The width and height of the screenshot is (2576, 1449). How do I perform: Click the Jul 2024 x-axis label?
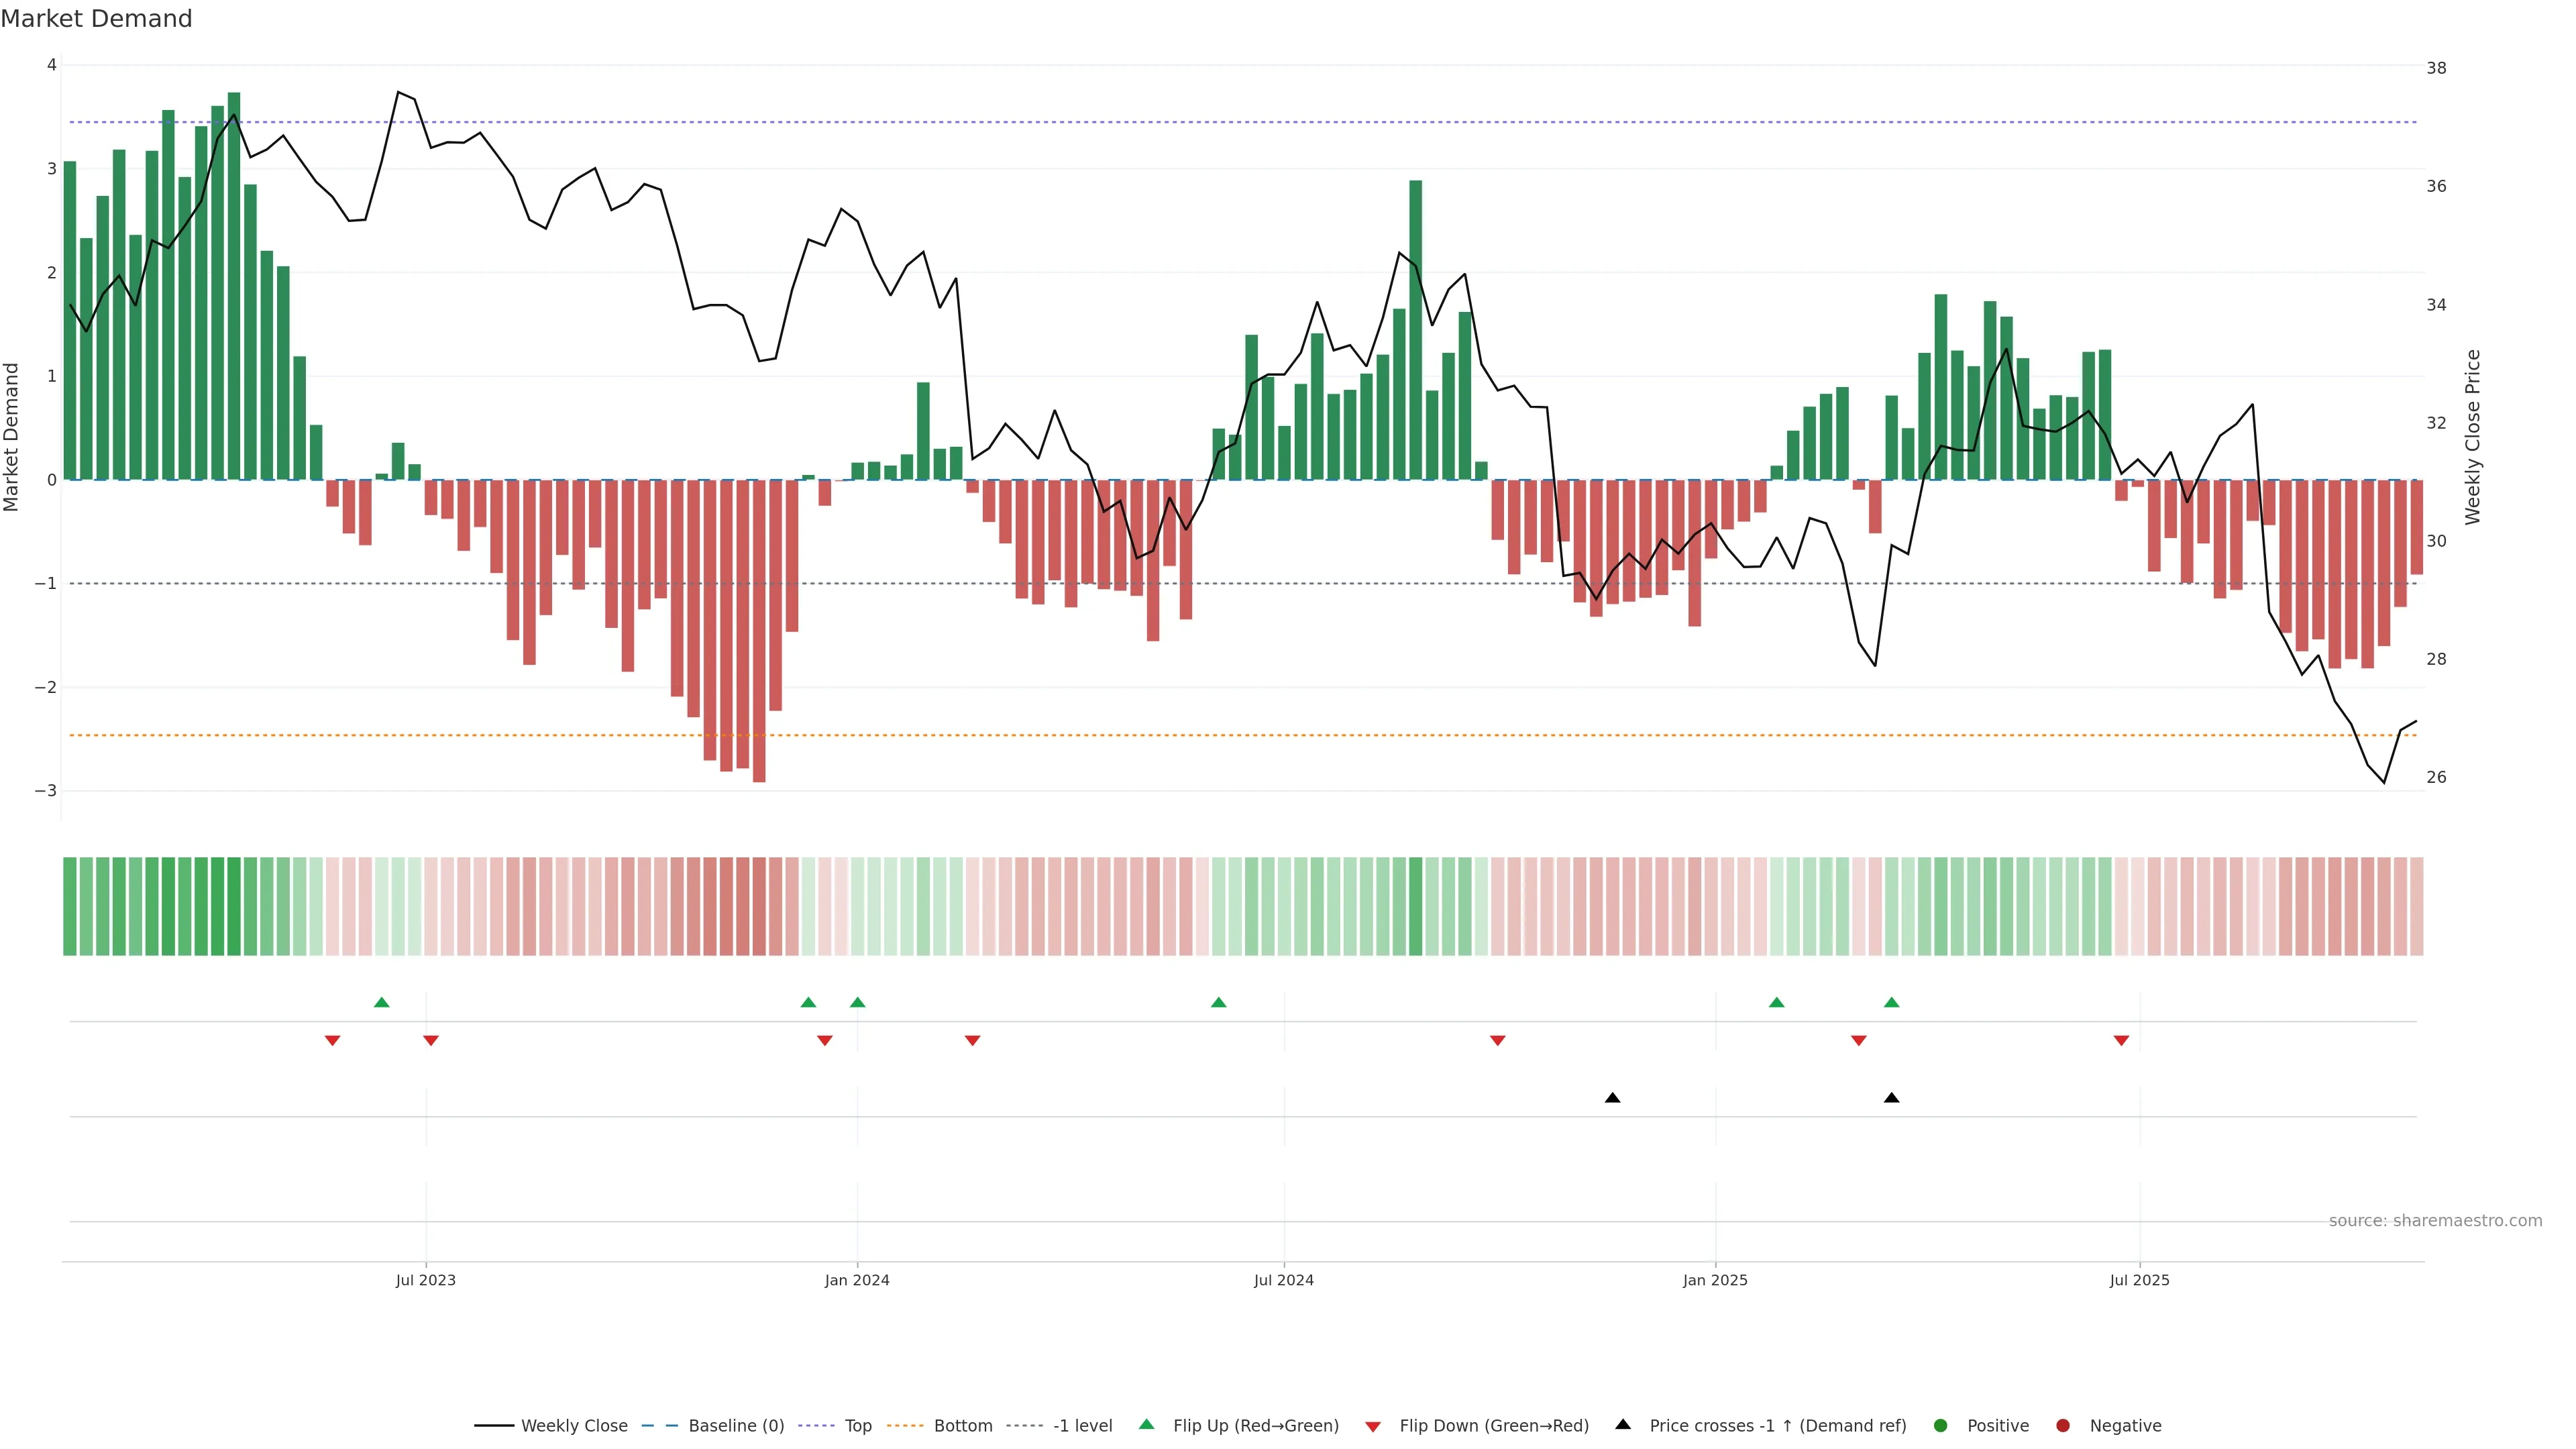coord(1283,1280)
